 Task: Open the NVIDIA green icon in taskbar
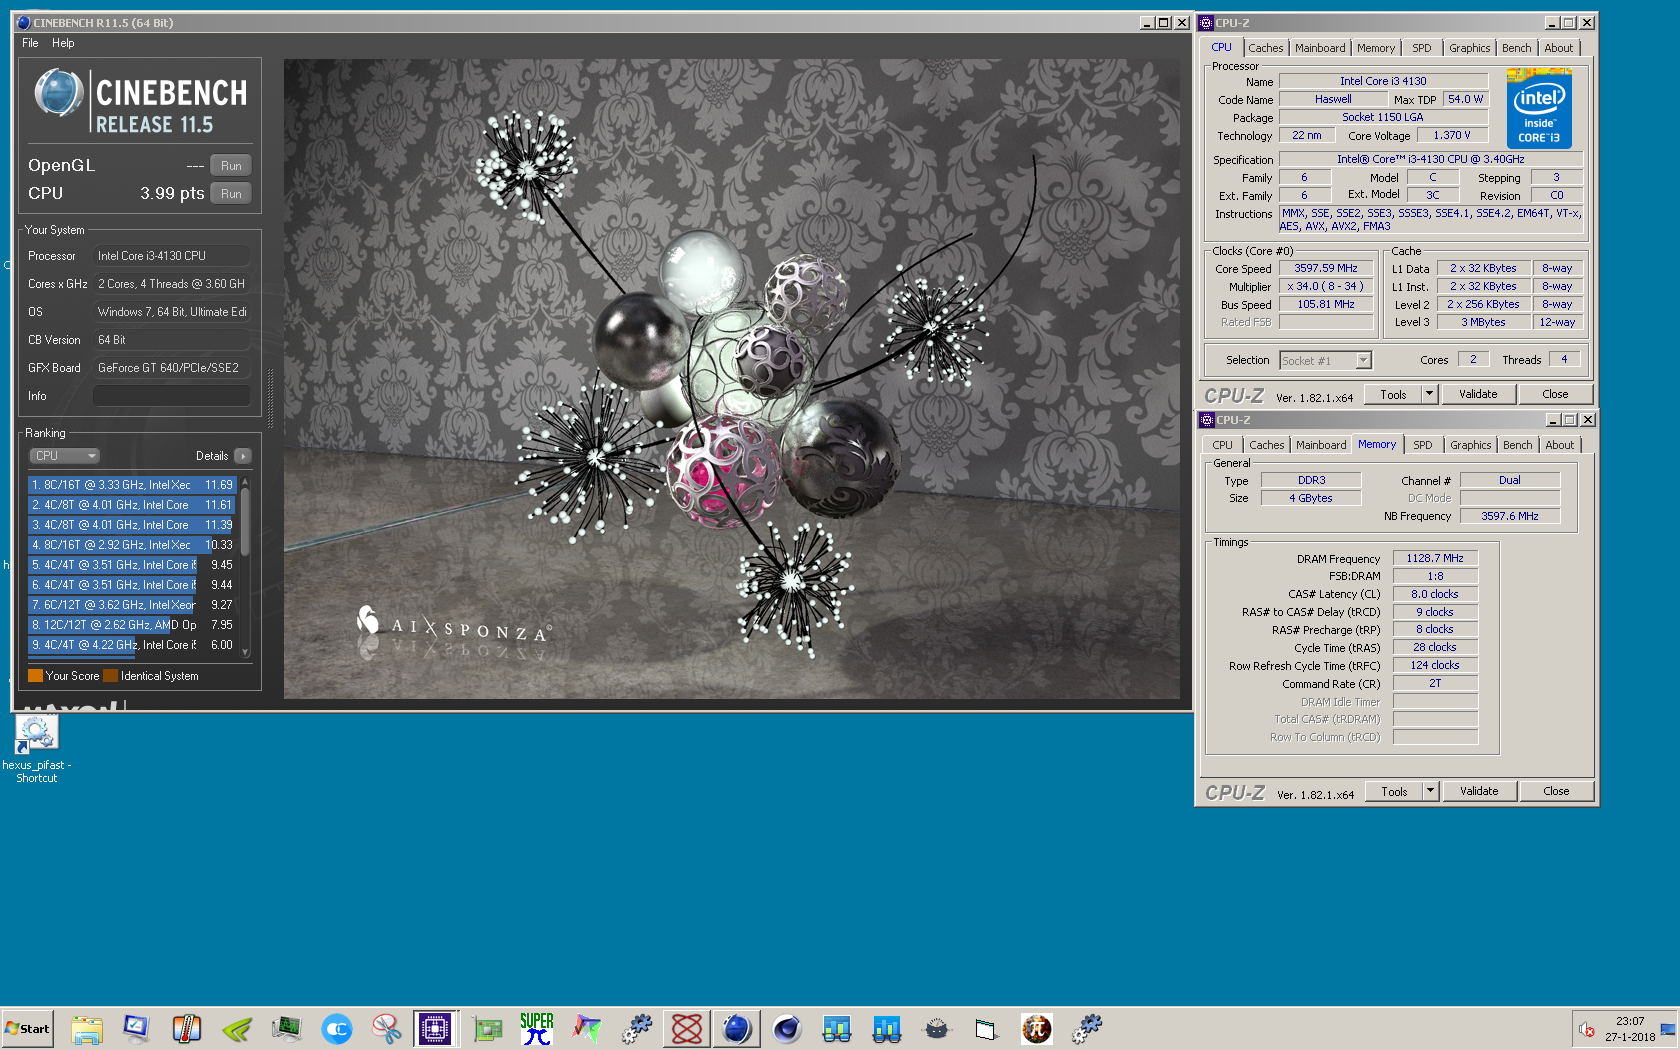point(237,1029)
